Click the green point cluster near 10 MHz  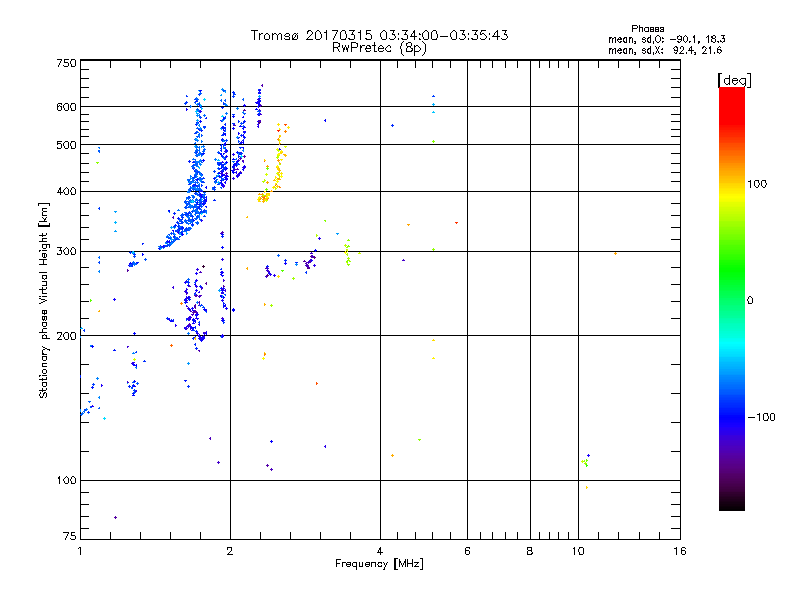585,462
